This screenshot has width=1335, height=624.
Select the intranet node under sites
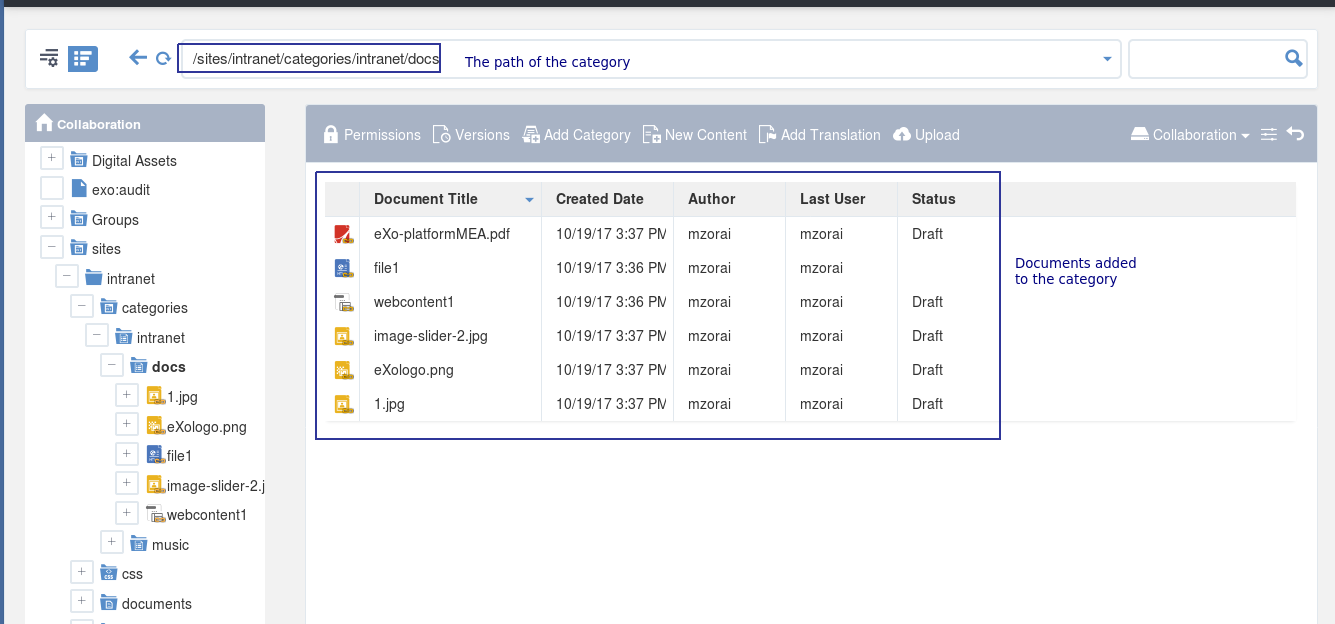coord(131,279)
